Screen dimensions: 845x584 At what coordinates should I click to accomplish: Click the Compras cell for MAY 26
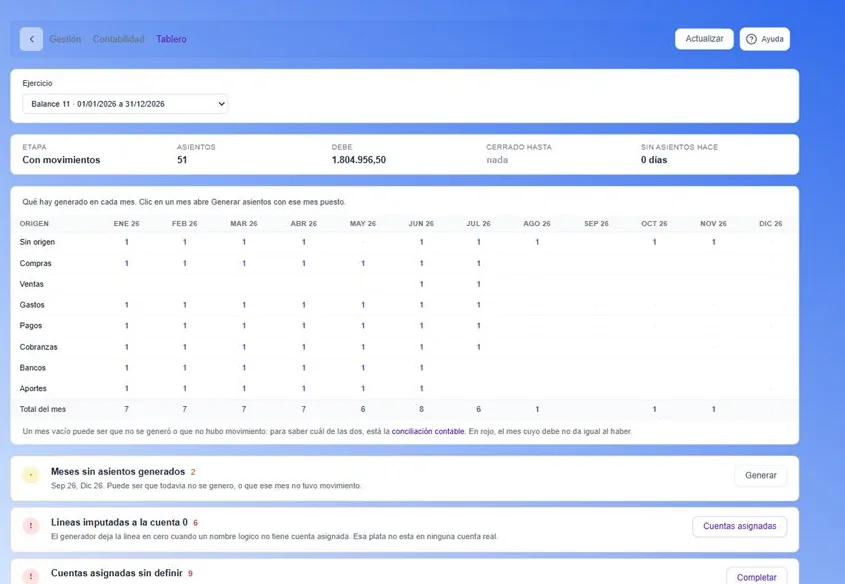pos(363,263)
